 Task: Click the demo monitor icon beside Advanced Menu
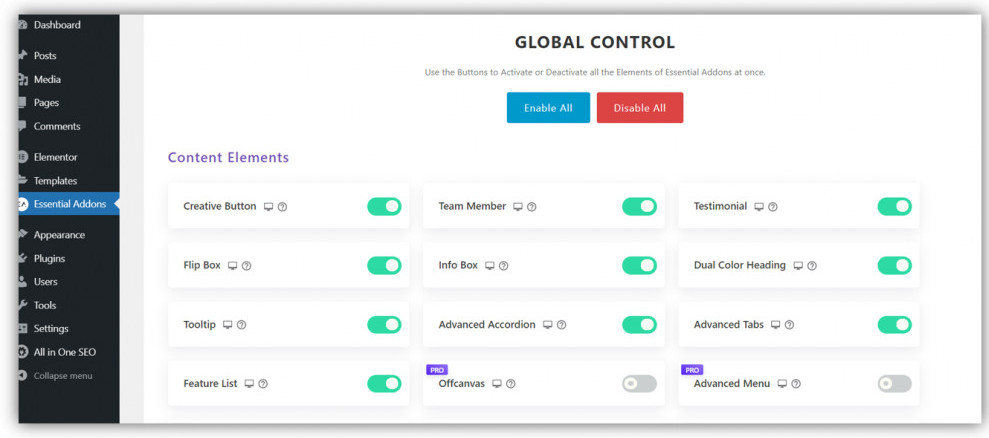pyautogui.click(x=782, y=384)
